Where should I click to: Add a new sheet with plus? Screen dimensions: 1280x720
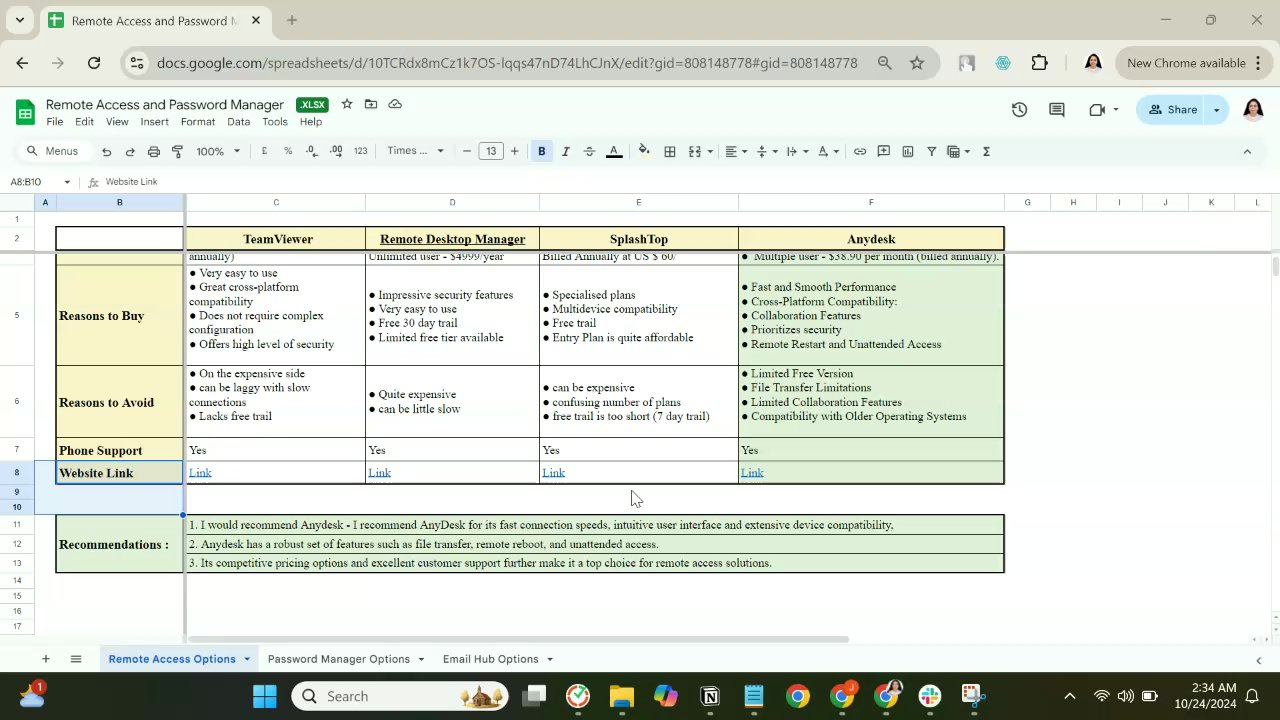coord(45,659)
